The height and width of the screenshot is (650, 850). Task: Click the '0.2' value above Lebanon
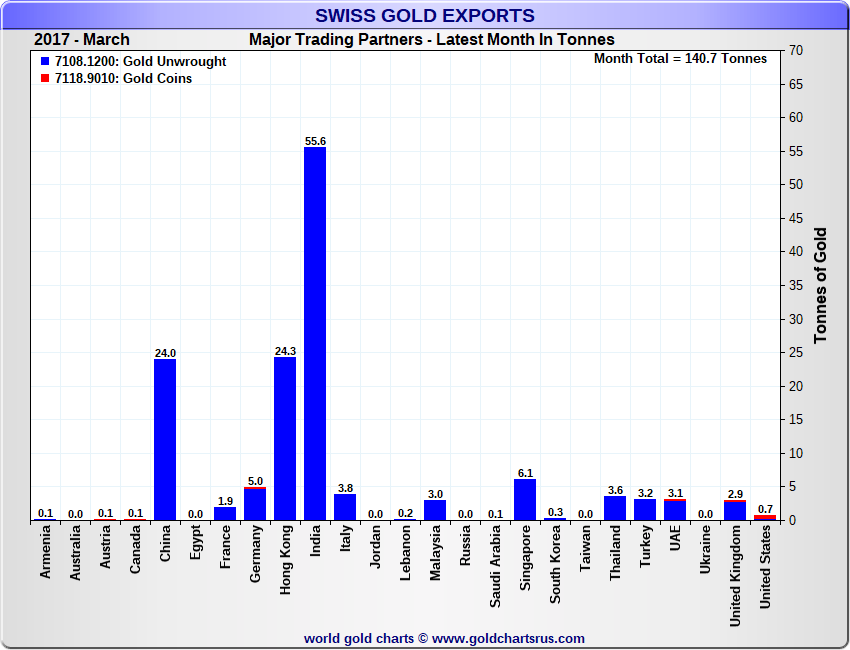(x=405, y=513)
